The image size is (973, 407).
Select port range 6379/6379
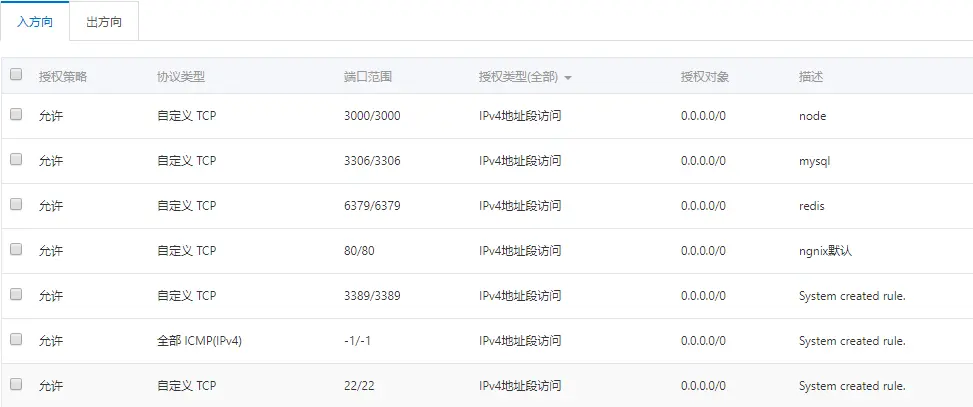372,206
